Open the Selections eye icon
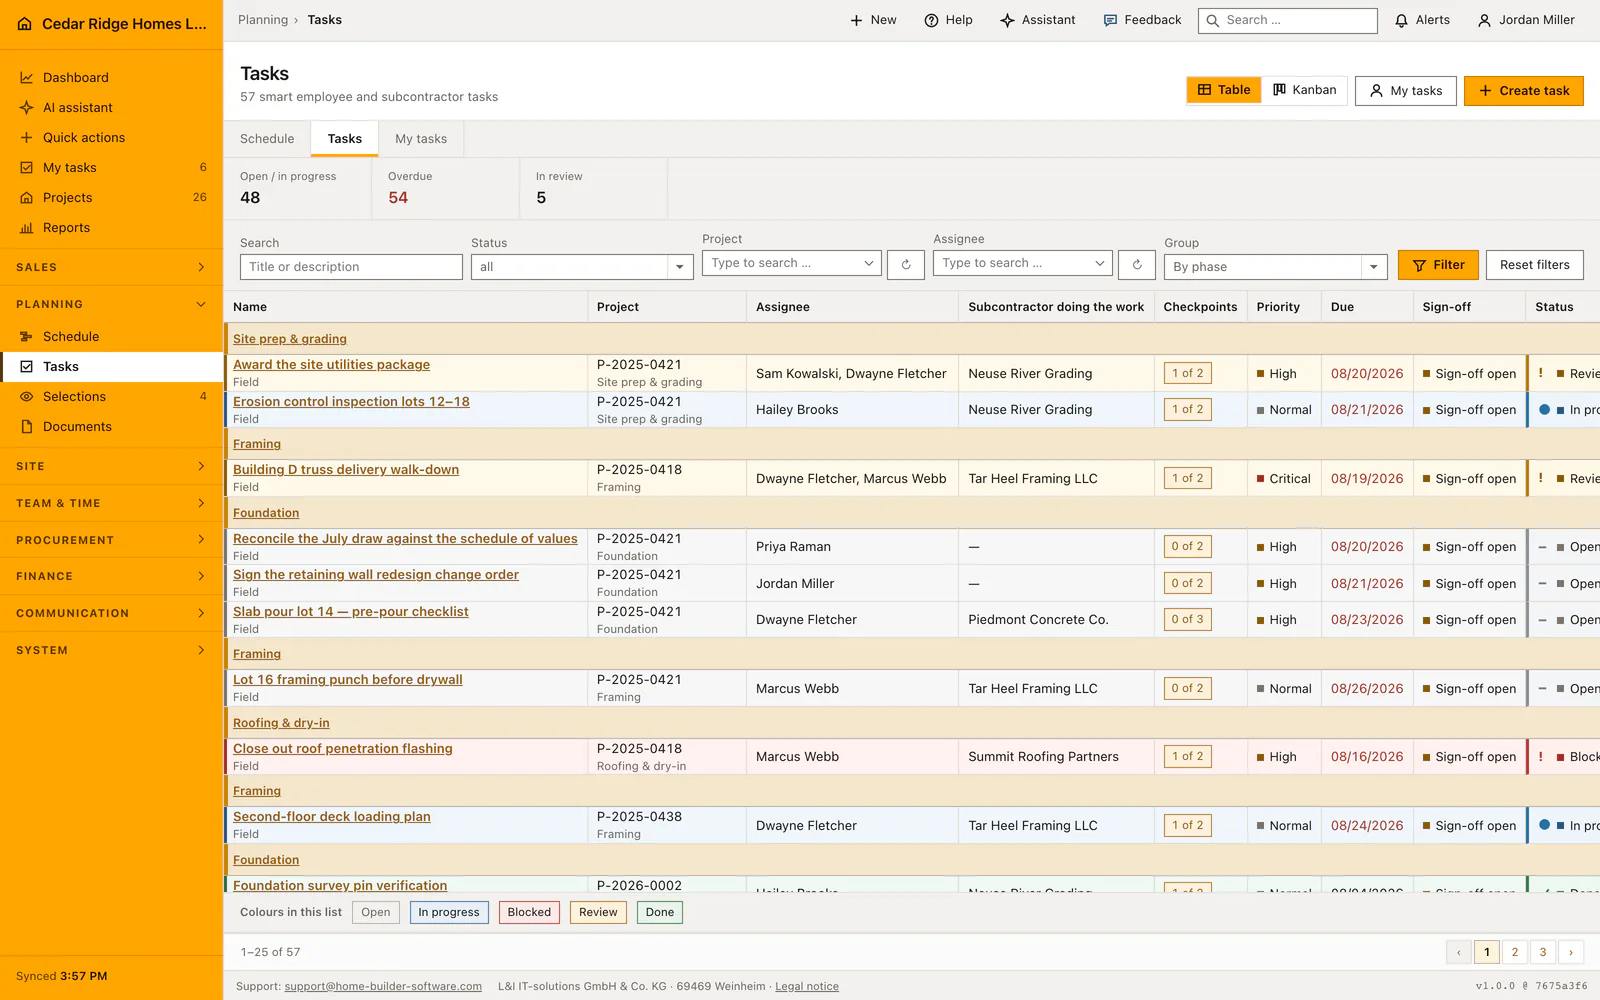The image size is (1600, 1000). (27, 397)
